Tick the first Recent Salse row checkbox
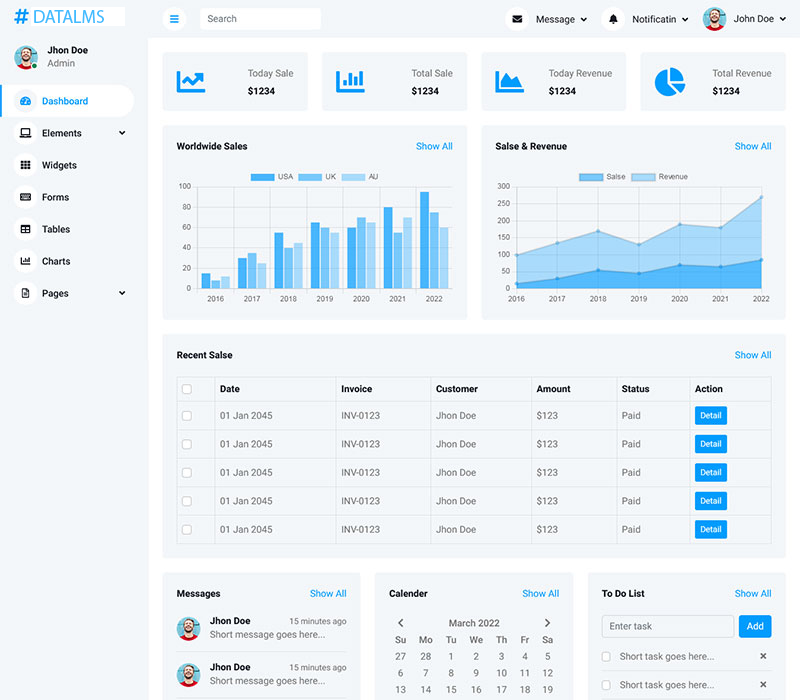 pos(187,416)
